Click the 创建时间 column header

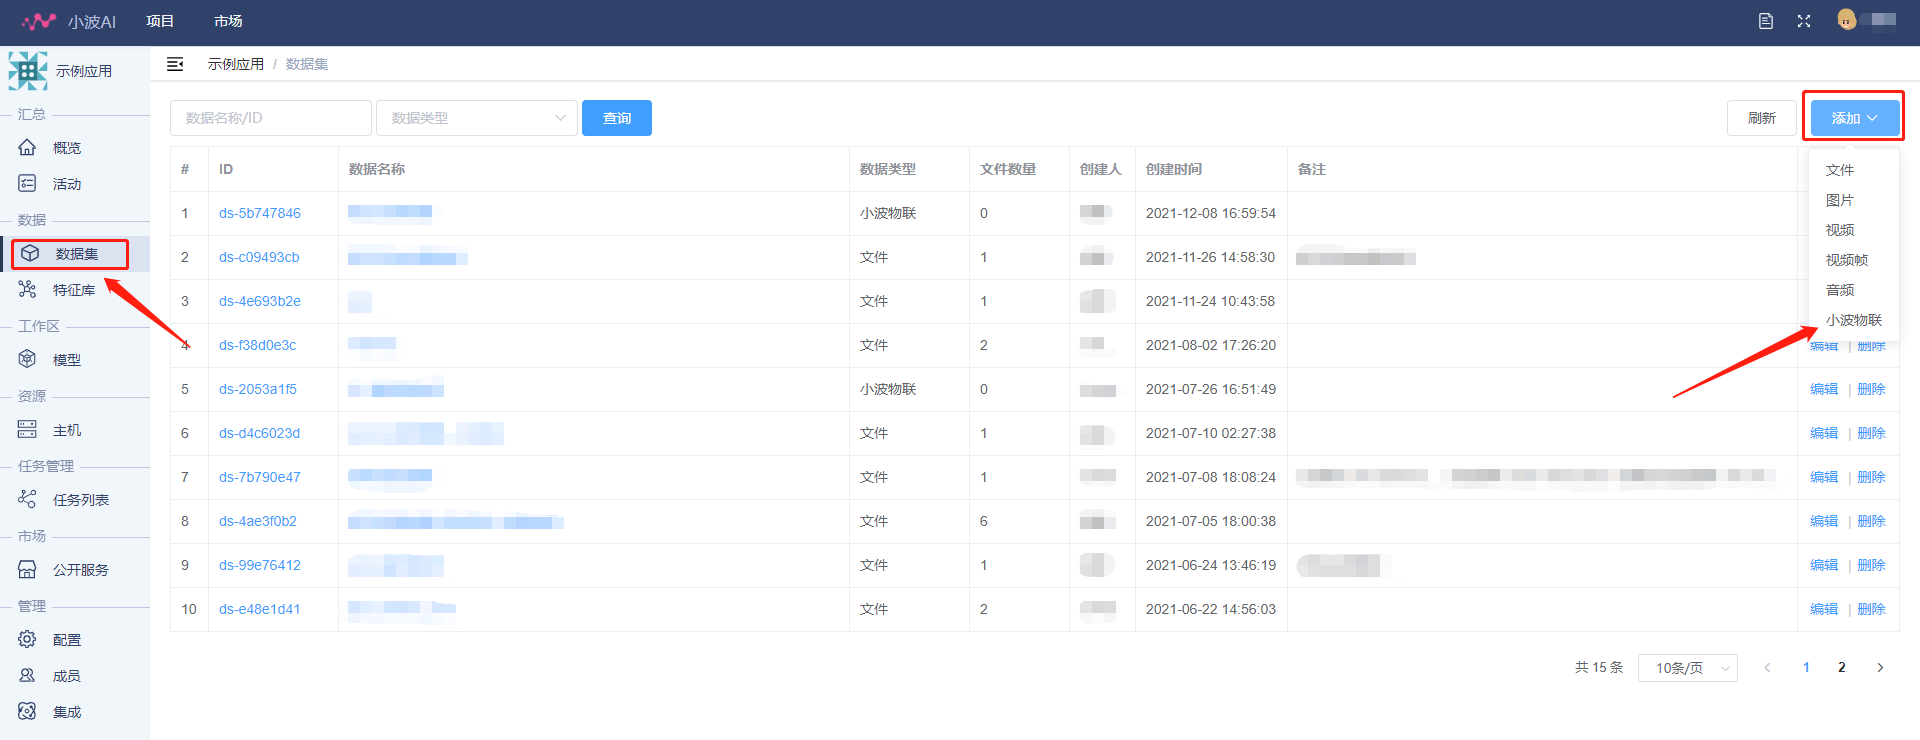pyautogui.click(x=1174, y=169)
